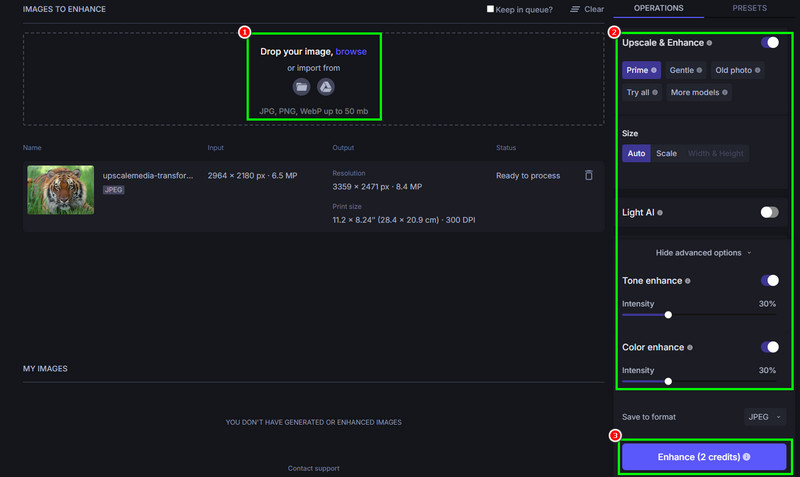Enable the Light AI toggle

pos(769,212)
